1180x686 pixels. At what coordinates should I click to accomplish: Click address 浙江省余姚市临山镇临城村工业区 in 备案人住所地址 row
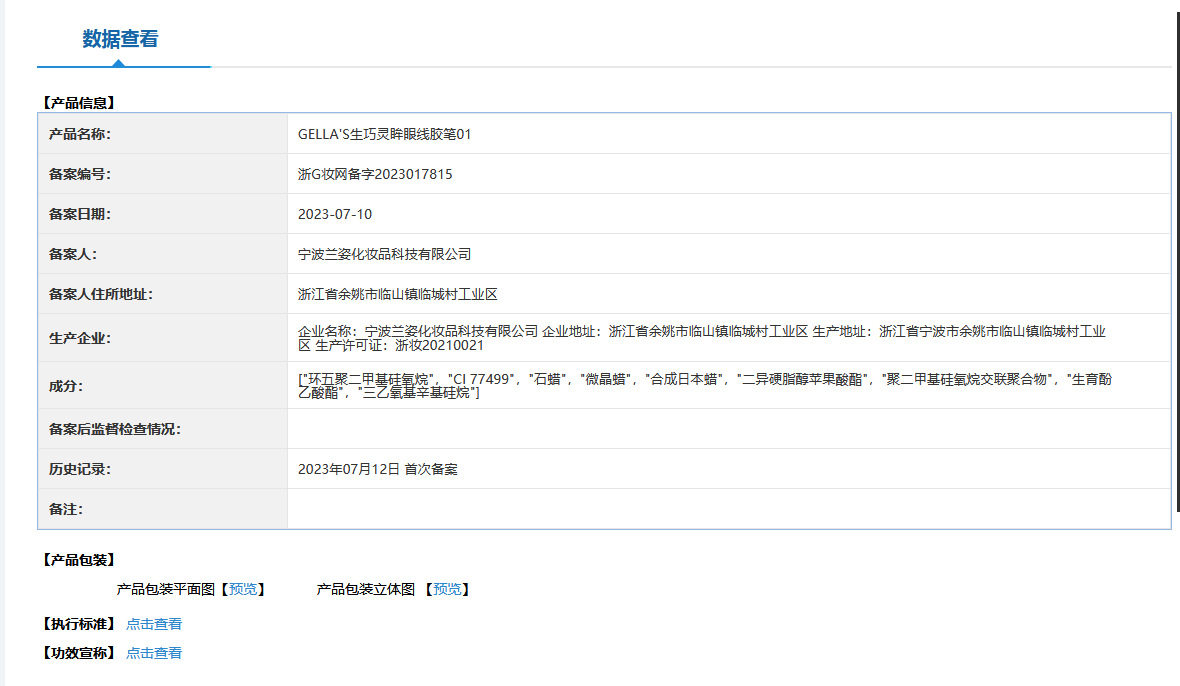[x=397, y=294]
